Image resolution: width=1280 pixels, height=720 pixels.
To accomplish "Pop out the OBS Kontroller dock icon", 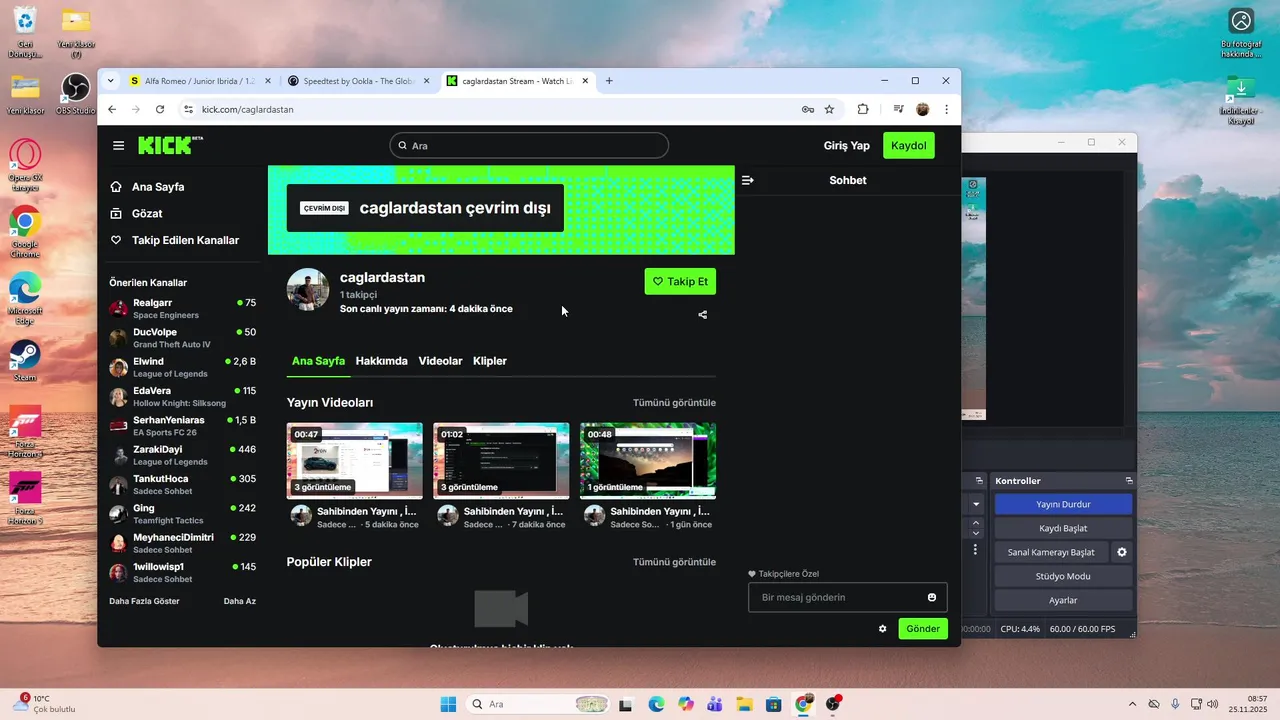I will pyautogui.click(x=1129, y=481).
